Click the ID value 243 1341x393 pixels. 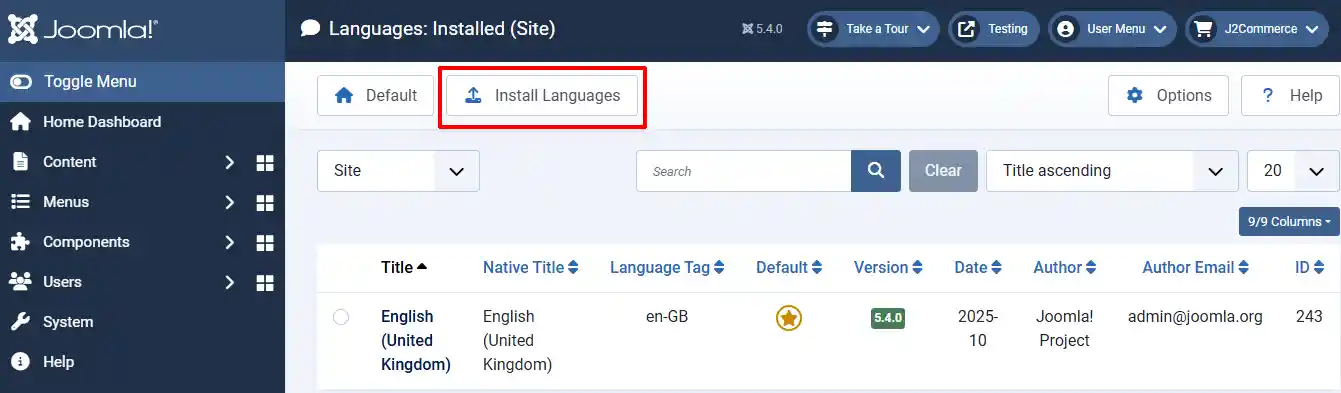click(1309, 317)
